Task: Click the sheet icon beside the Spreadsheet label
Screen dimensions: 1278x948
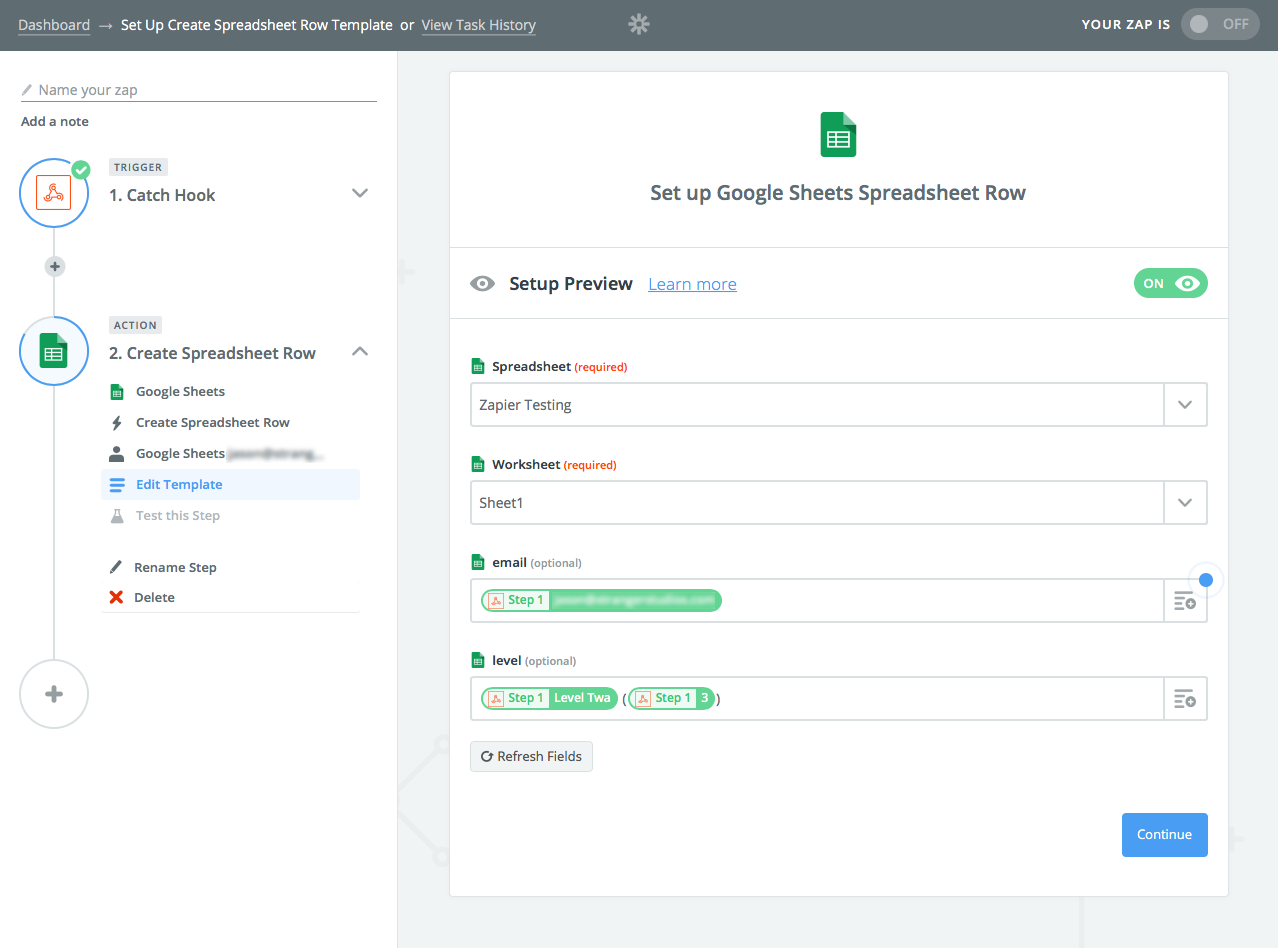Action: 478,367
